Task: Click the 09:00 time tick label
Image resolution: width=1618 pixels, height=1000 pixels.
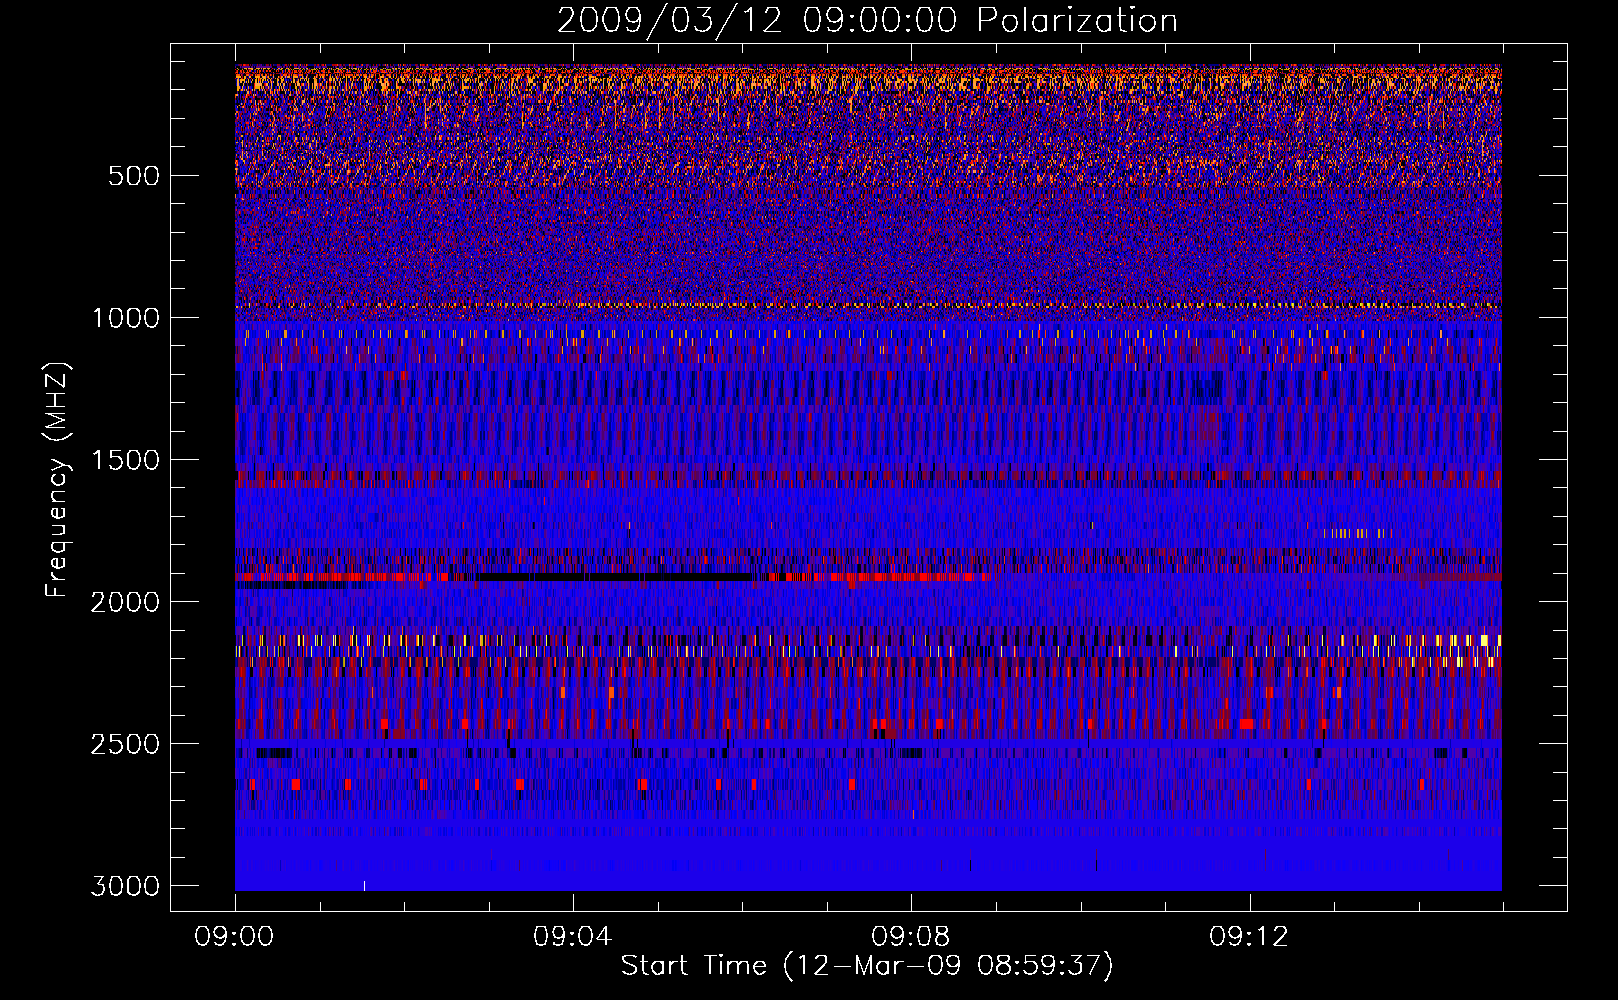Action: click(x=234, y=937)
